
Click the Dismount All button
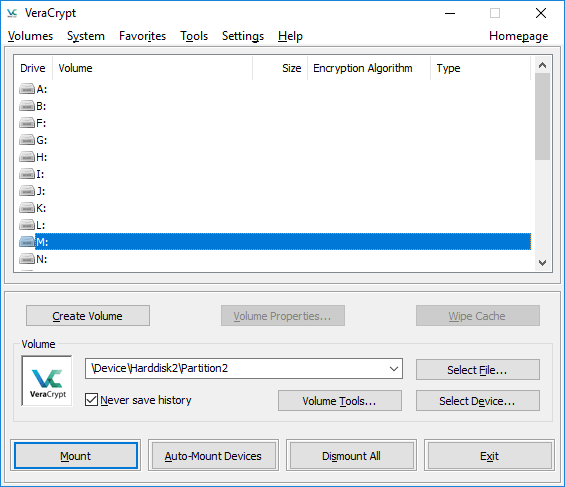click(x=351, y=456)
